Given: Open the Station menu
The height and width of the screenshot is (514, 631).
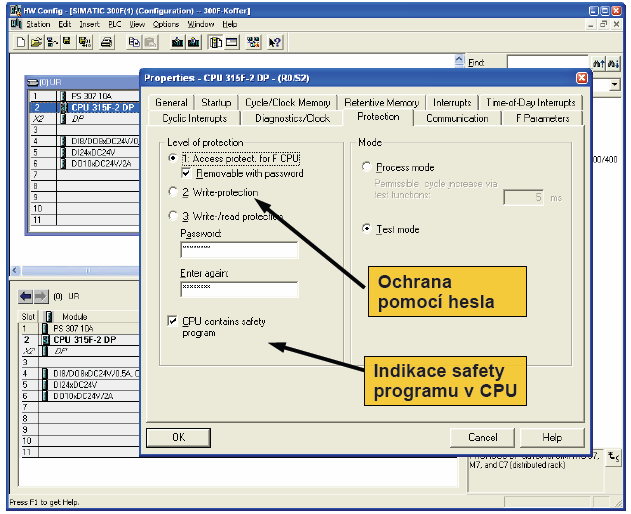Looking at the screenshot, I should coord(38,24).
